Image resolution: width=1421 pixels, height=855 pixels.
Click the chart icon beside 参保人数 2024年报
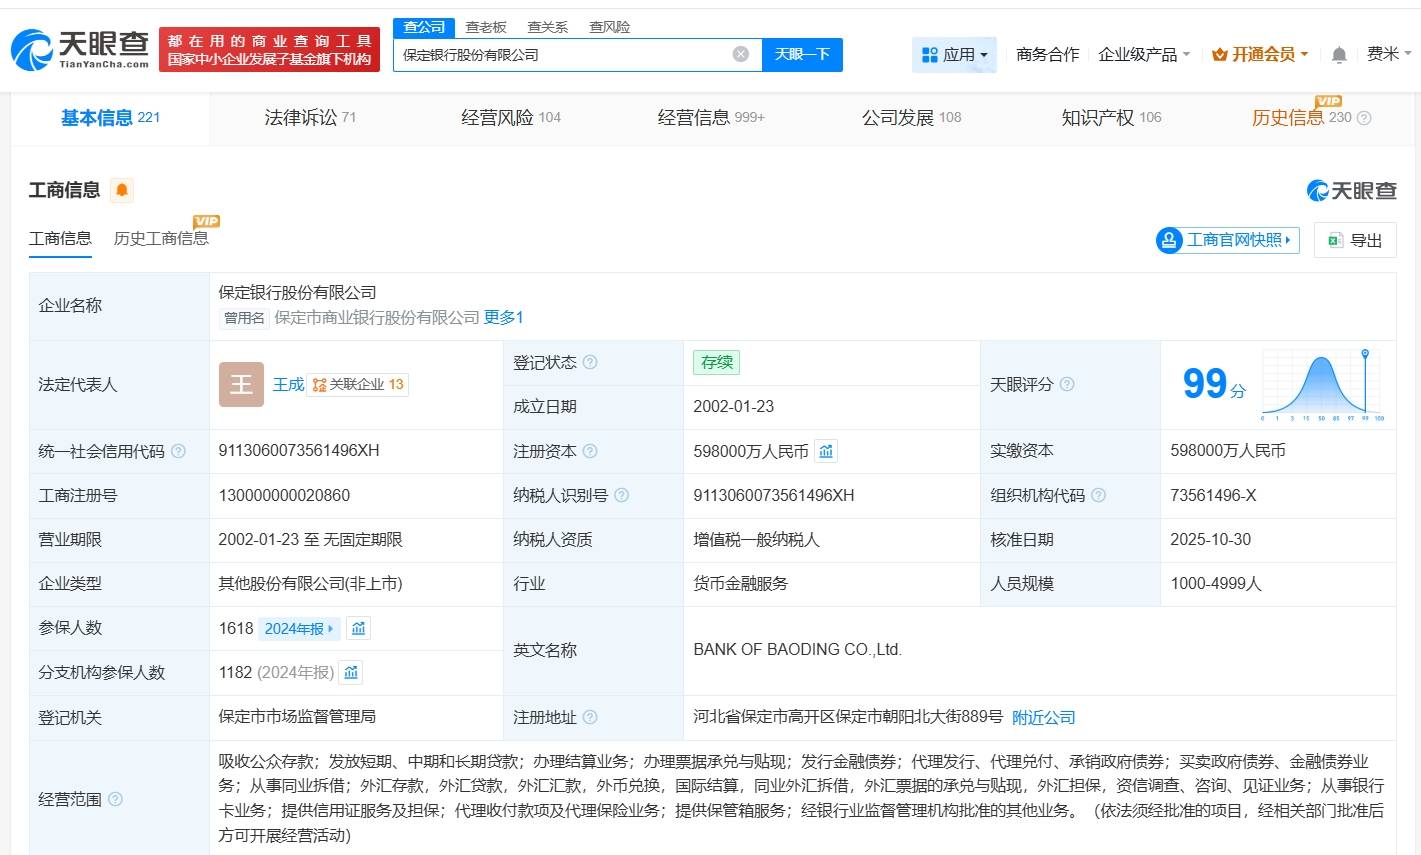click(358, 628)
